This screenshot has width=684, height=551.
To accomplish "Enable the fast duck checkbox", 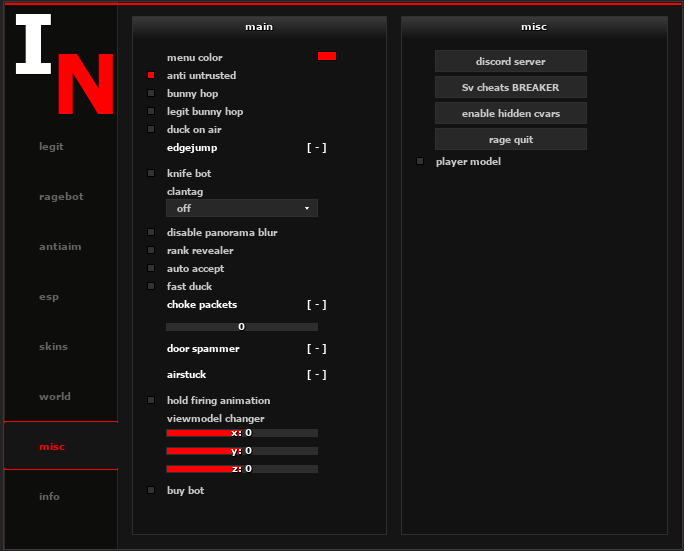I will 151,286.
